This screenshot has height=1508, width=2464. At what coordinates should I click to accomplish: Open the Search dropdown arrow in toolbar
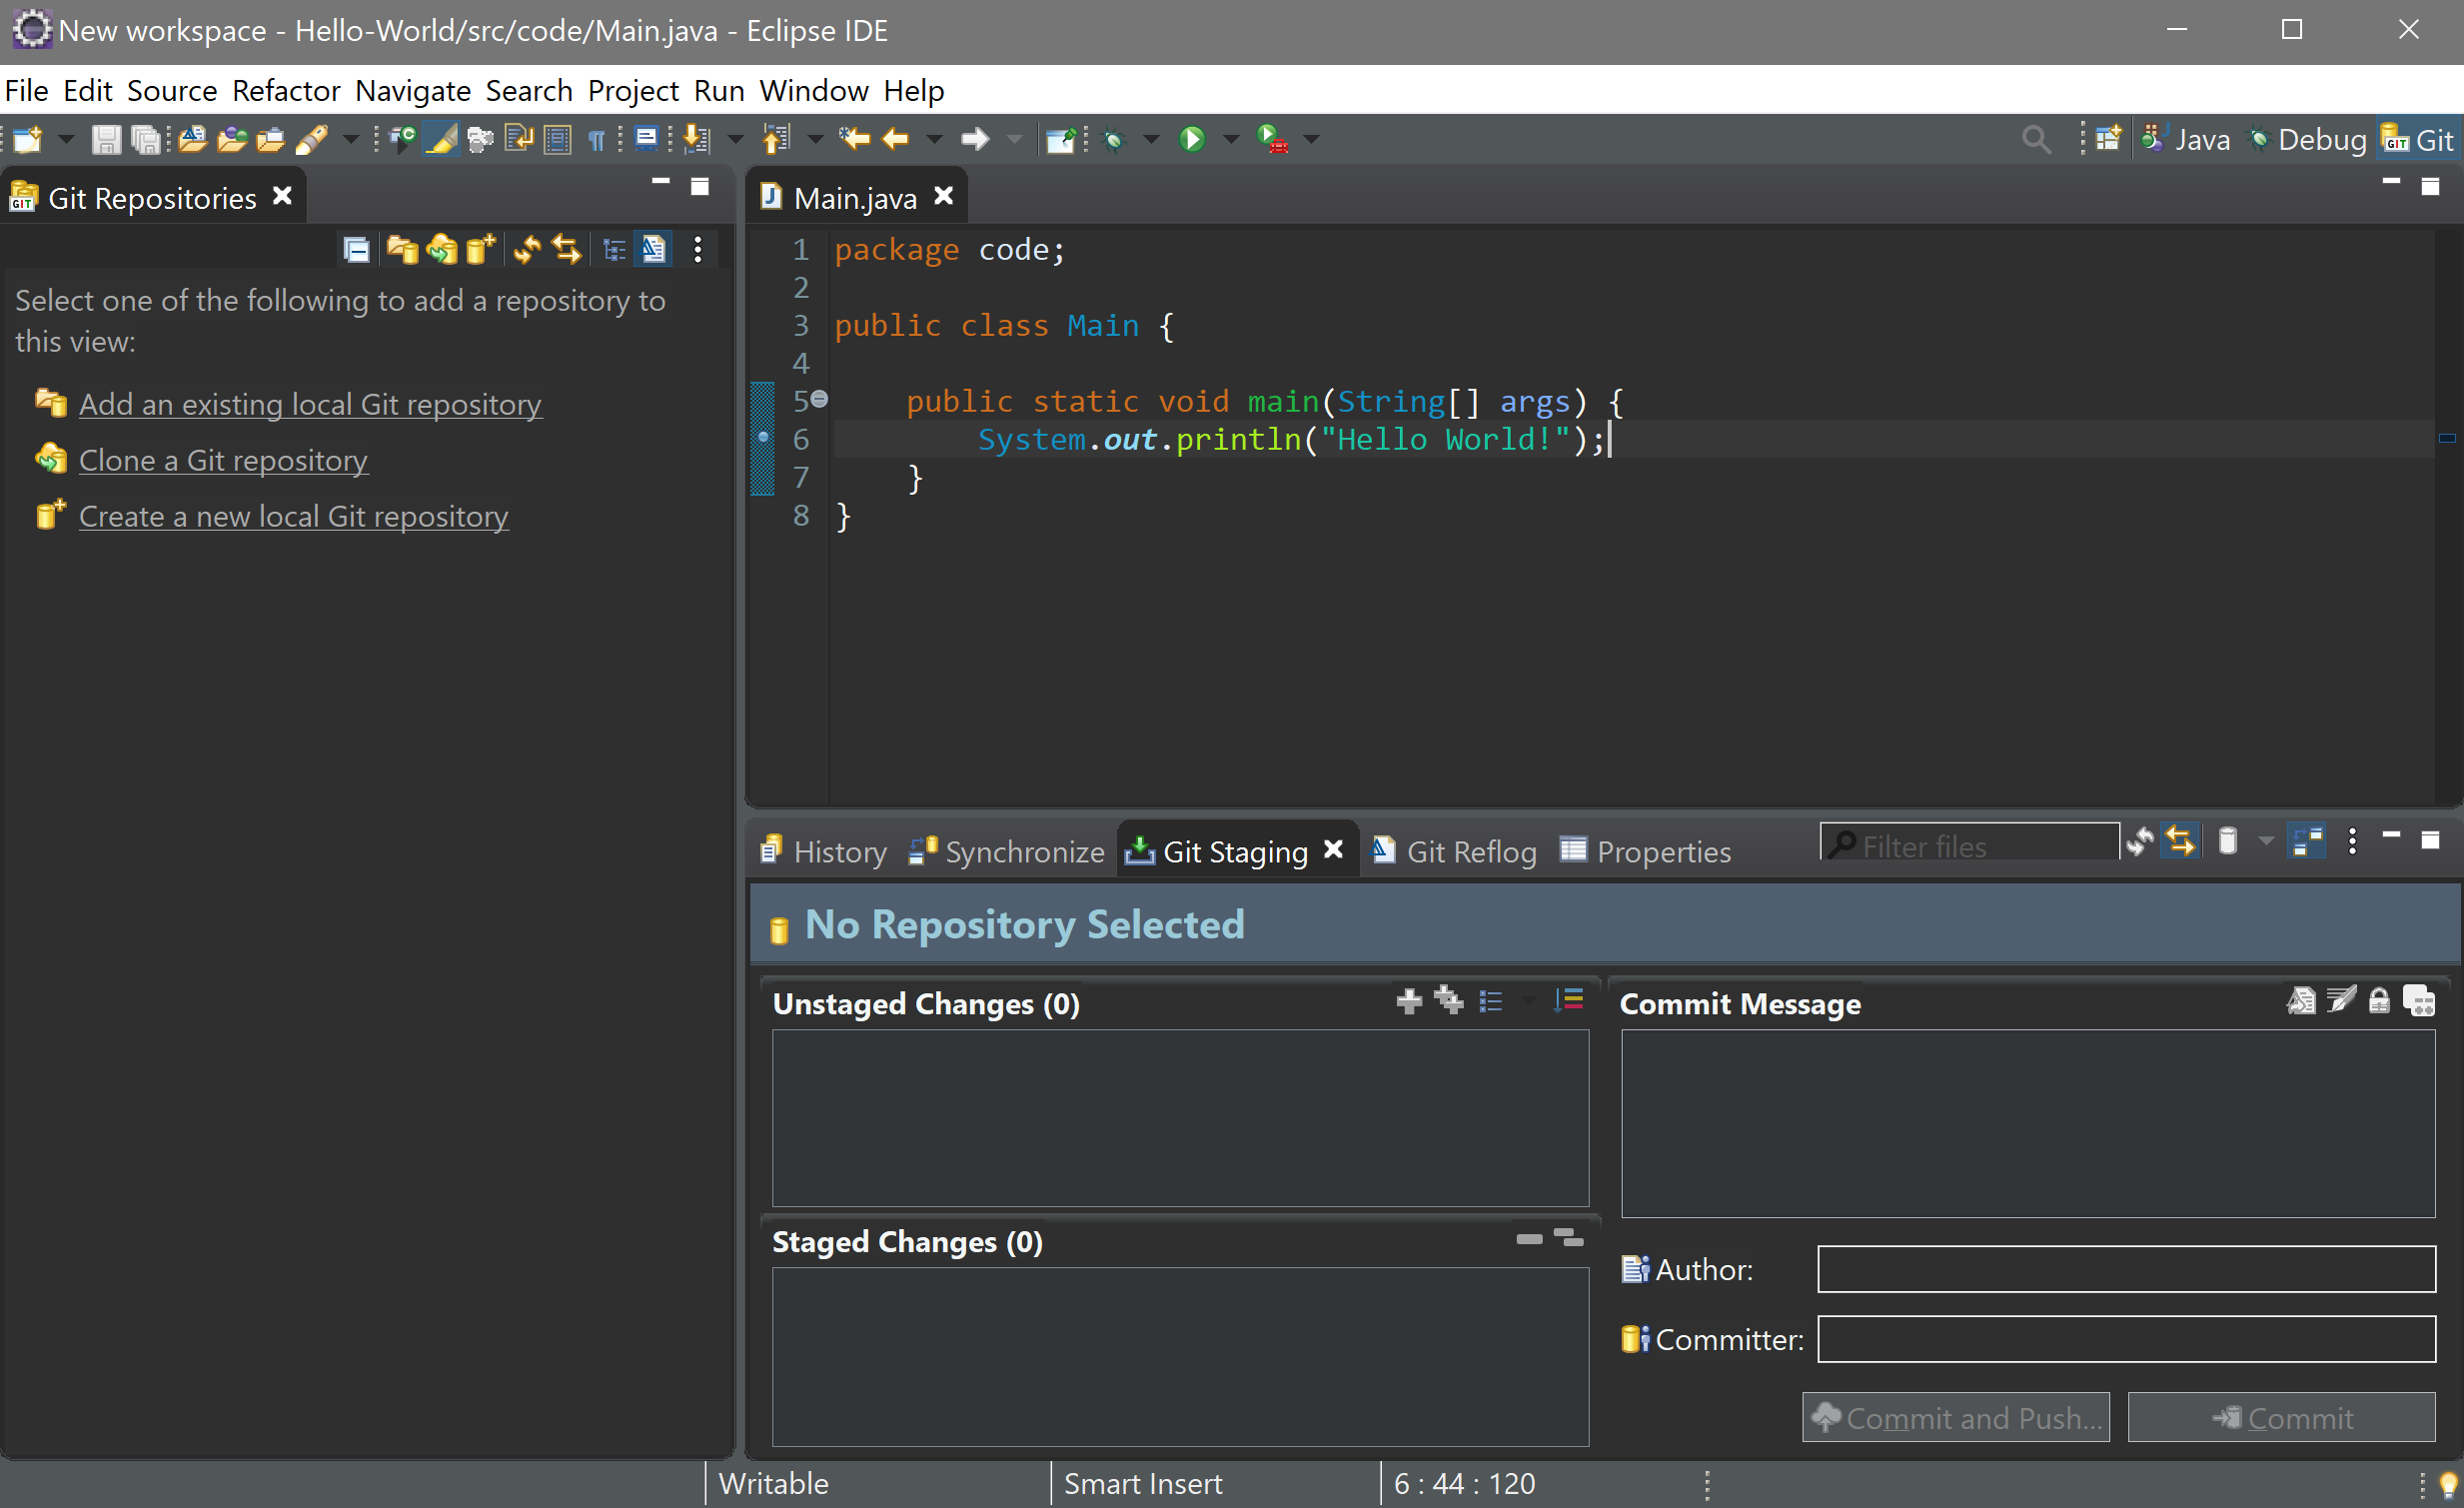click(351, 139)
